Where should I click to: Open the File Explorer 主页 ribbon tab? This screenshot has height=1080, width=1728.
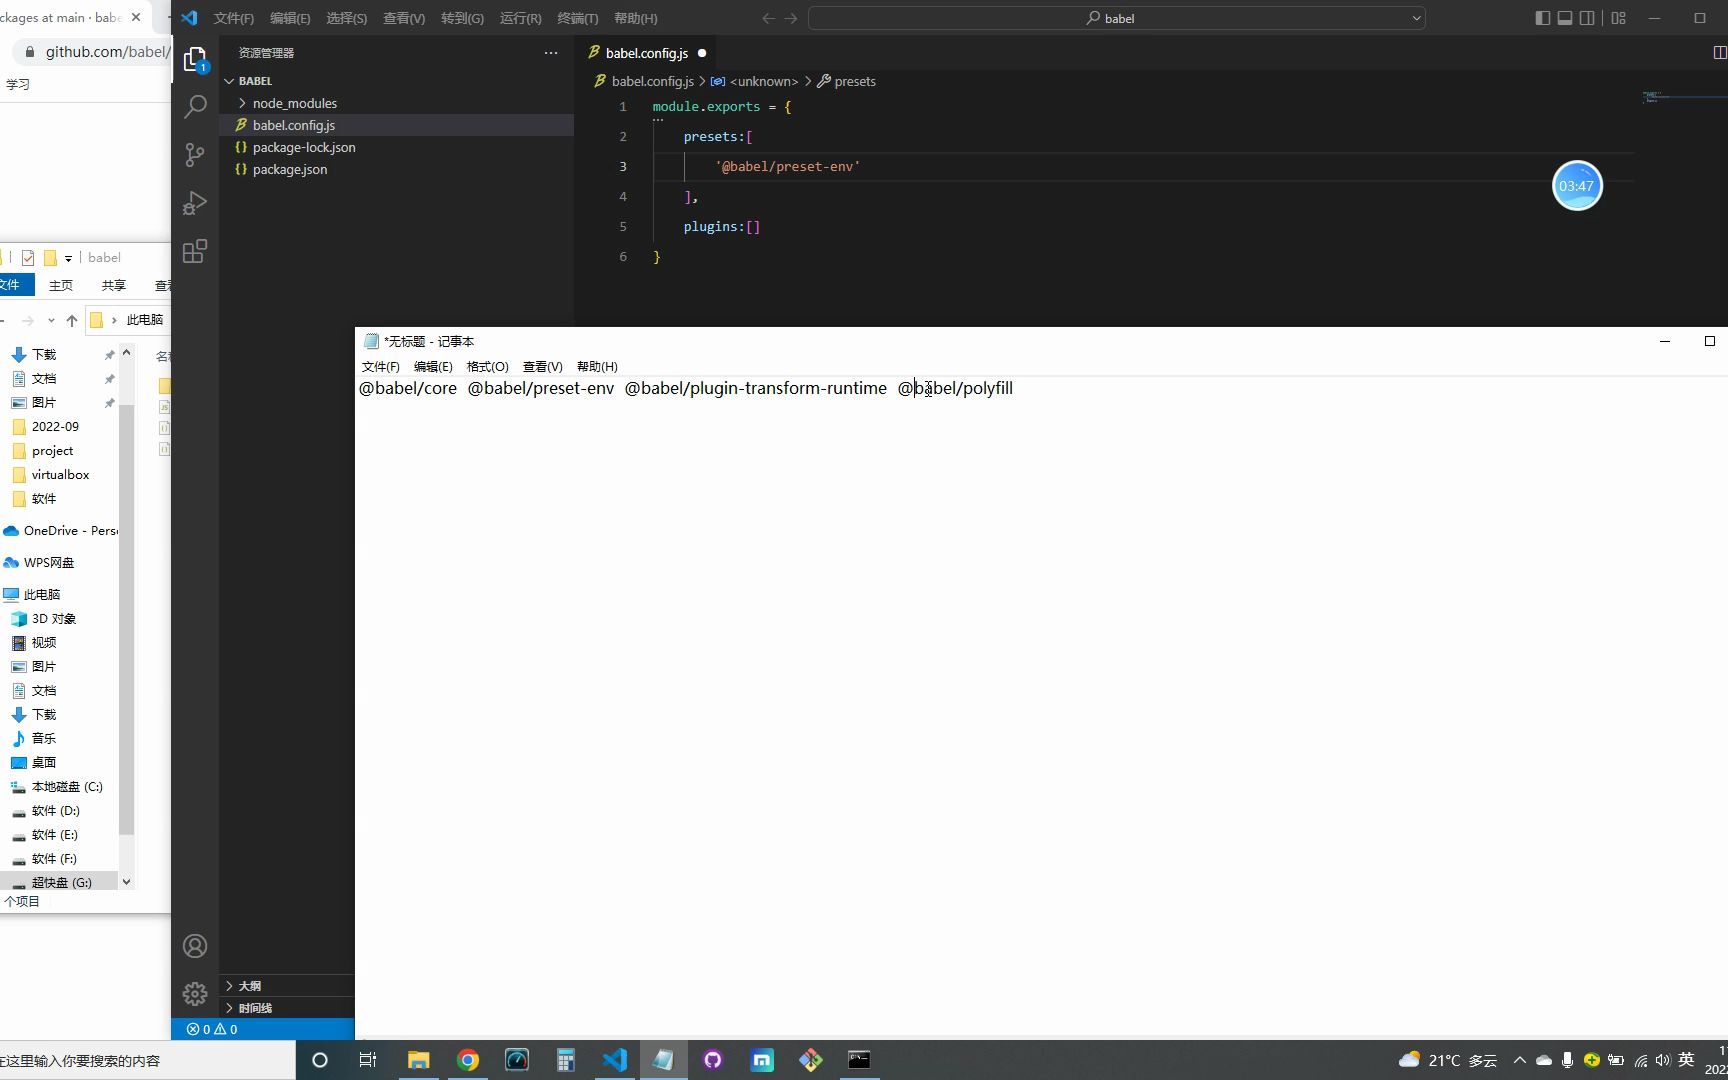click(x=61, y=285)
